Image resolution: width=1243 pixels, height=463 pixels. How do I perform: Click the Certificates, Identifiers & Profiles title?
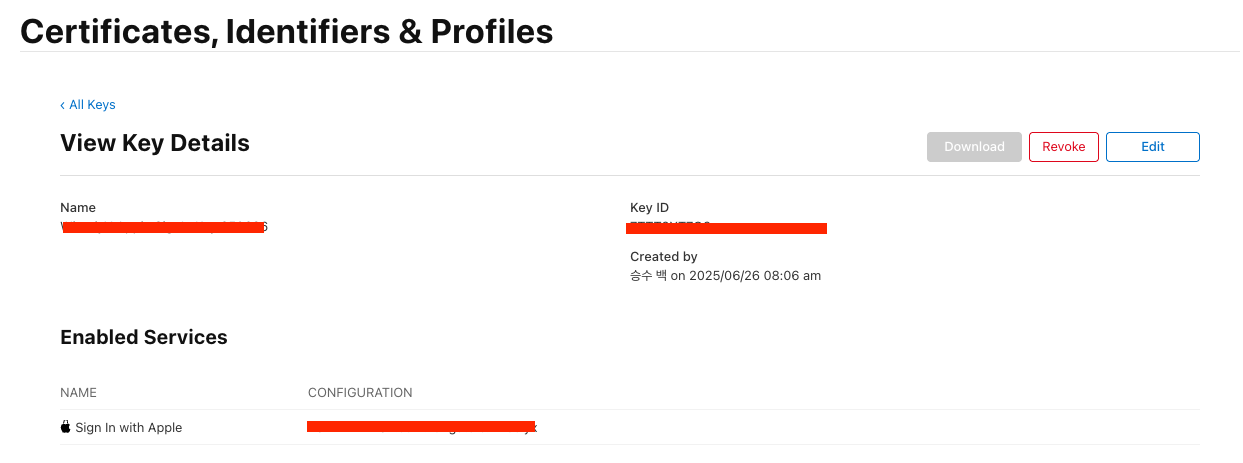tap(287, 31)
